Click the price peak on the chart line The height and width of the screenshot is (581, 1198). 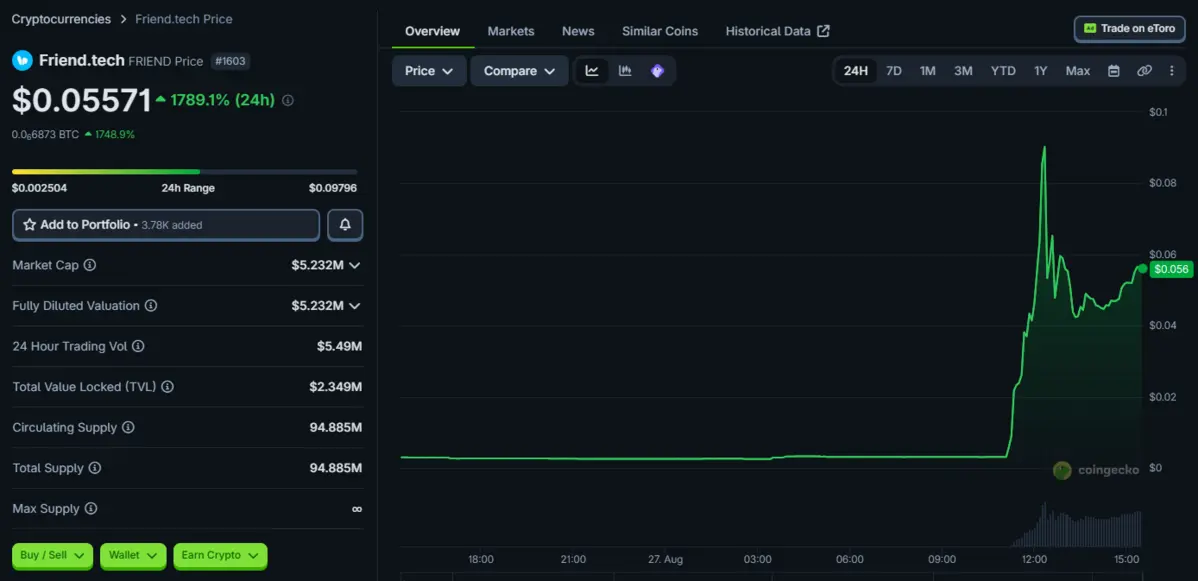(x=1044, y=148)
